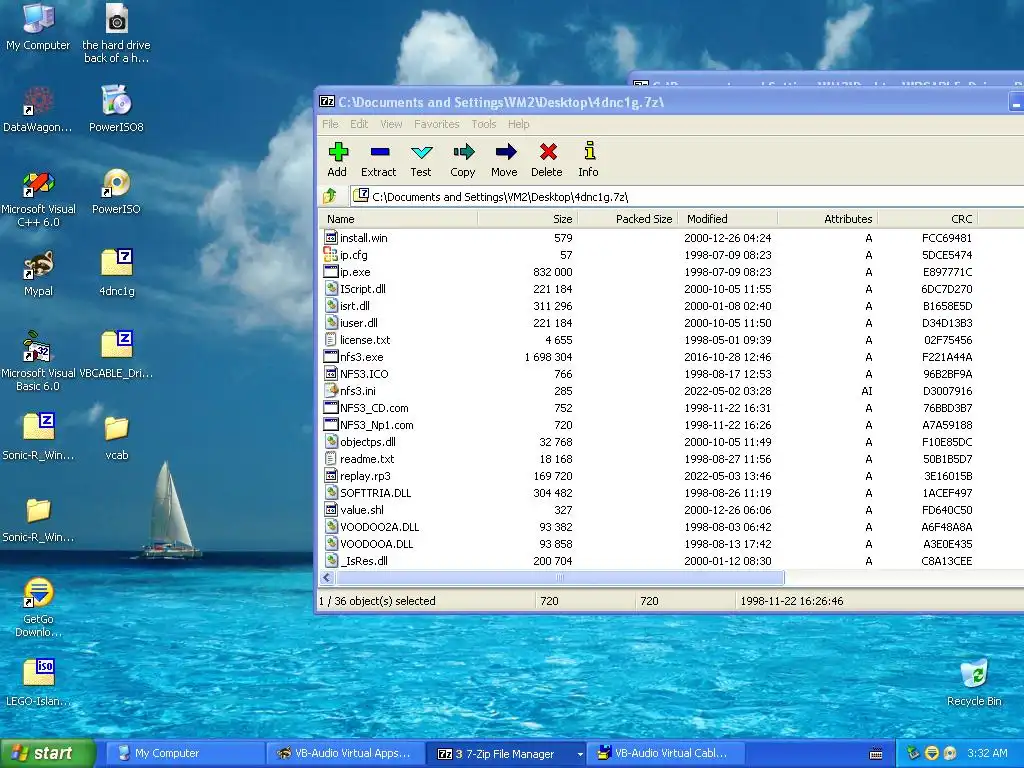
Task: Open the Help menu
Action: 519,124
